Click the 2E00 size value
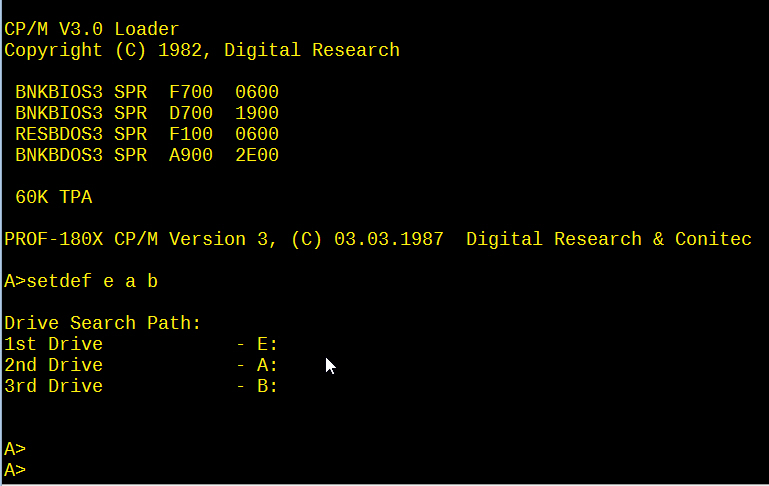Viewport: 769px width, 486px height. pos(257,155)
